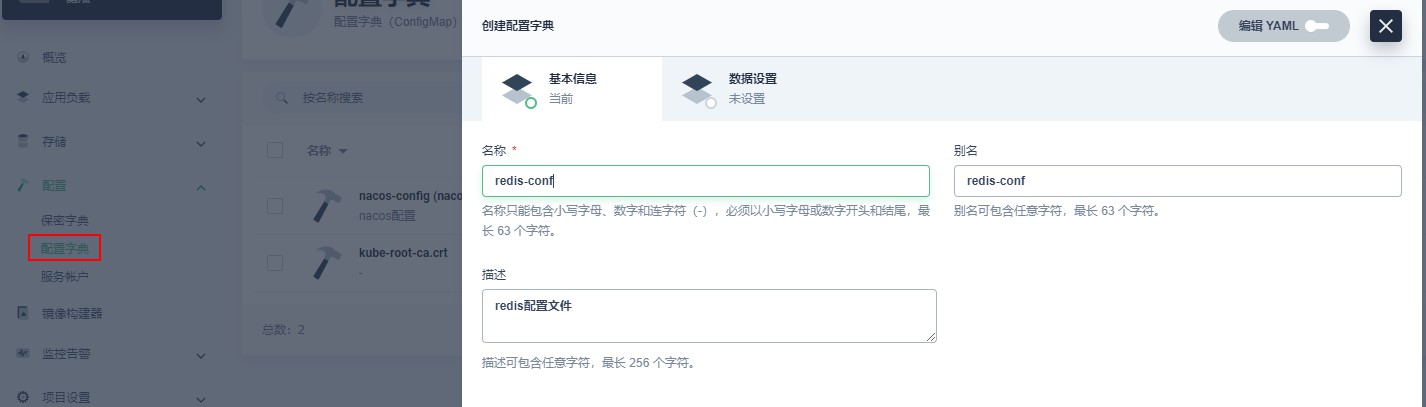Select the kube-root-ca.crt row checkbox
The image size is (1426, 407).
point(275,262)
